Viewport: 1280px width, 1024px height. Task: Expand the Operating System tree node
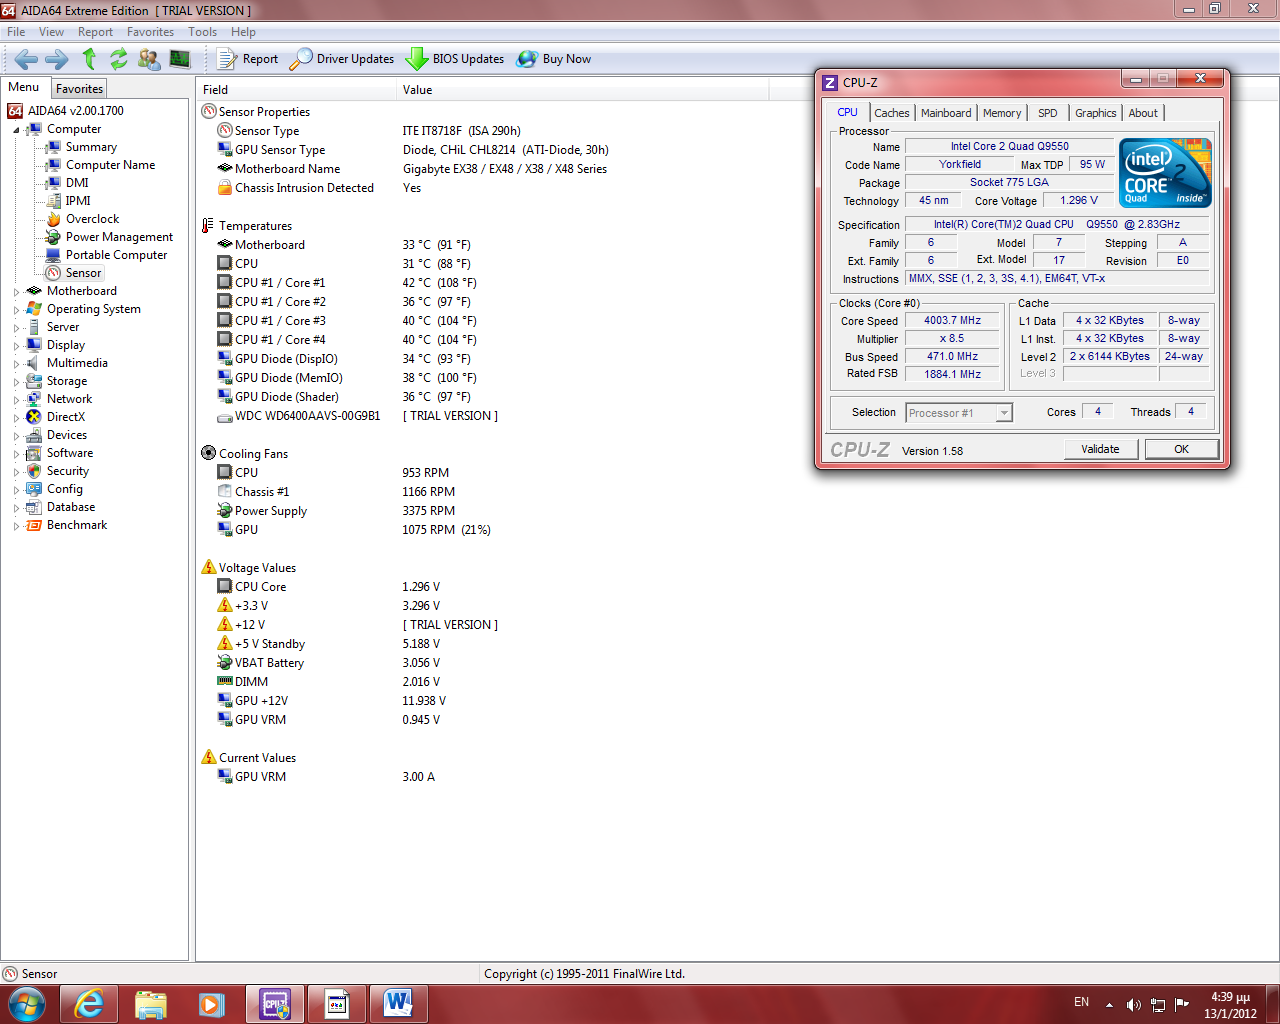[x=16, y=310]
